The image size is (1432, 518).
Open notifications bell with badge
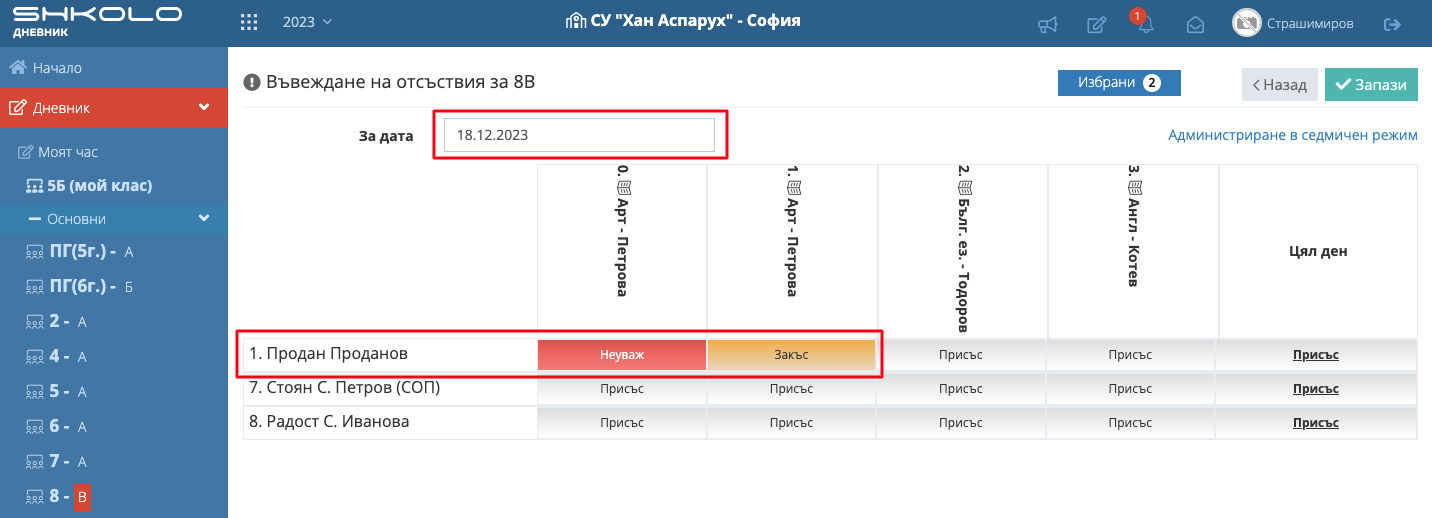pyautogui.click(x=1144, y=23)
